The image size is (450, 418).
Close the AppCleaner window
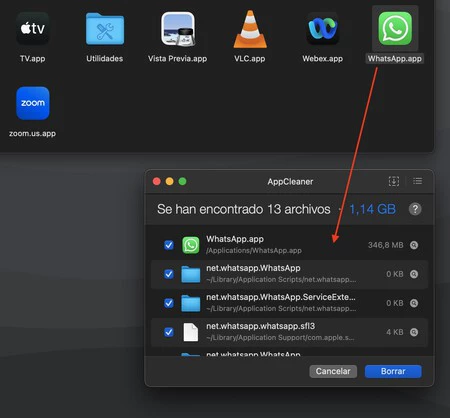[157, 181]
